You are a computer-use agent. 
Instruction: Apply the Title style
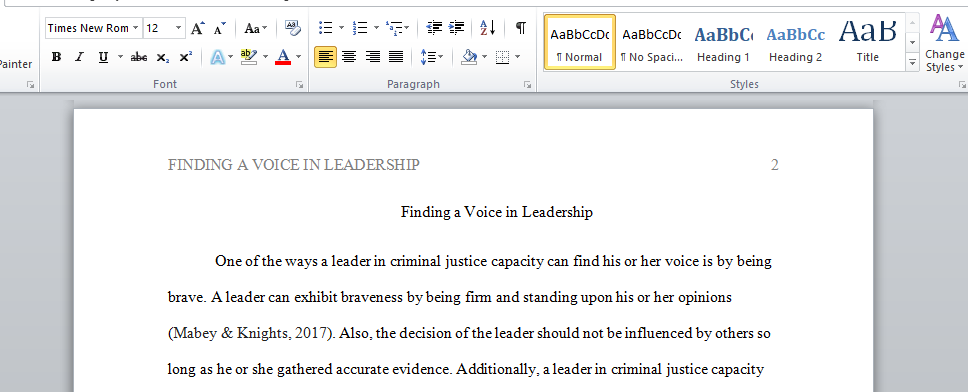(867, 43)
